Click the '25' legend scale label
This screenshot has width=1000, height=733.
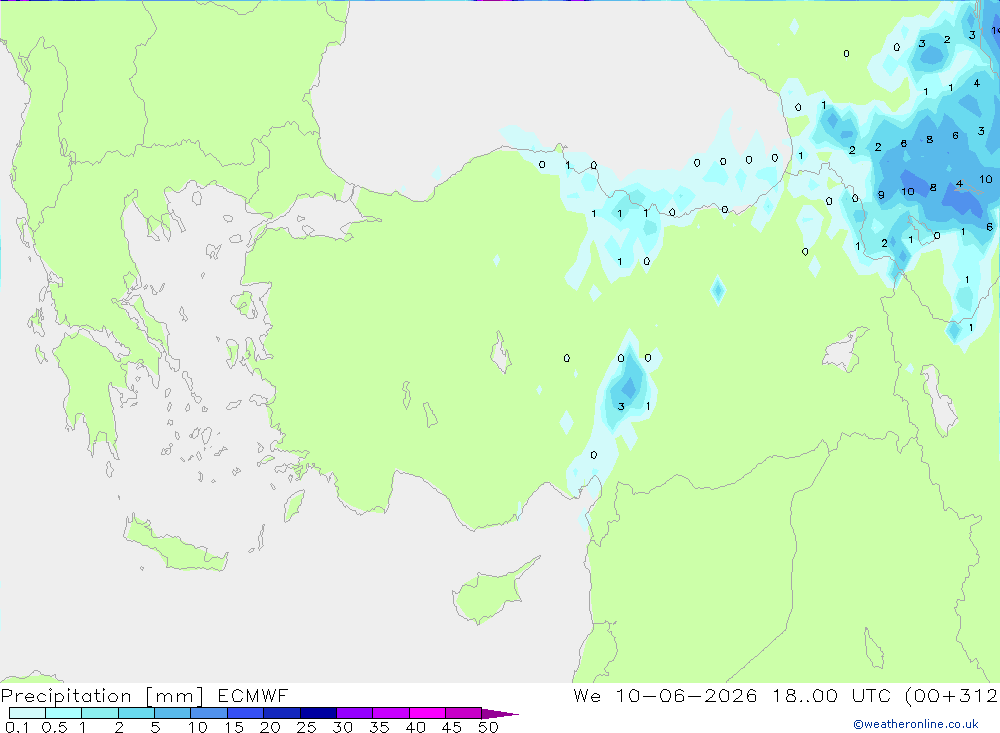[x=306, y=727]
